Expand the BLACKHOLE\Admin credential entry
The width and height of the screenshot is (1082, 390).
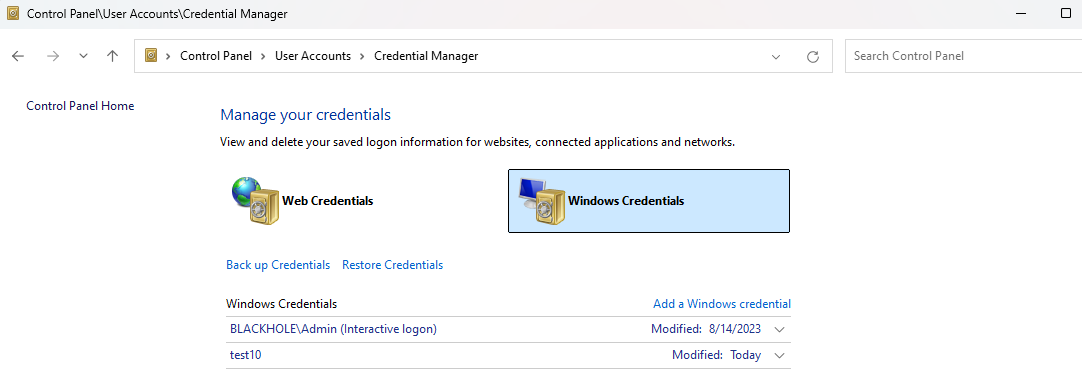[x=780, y=329]
